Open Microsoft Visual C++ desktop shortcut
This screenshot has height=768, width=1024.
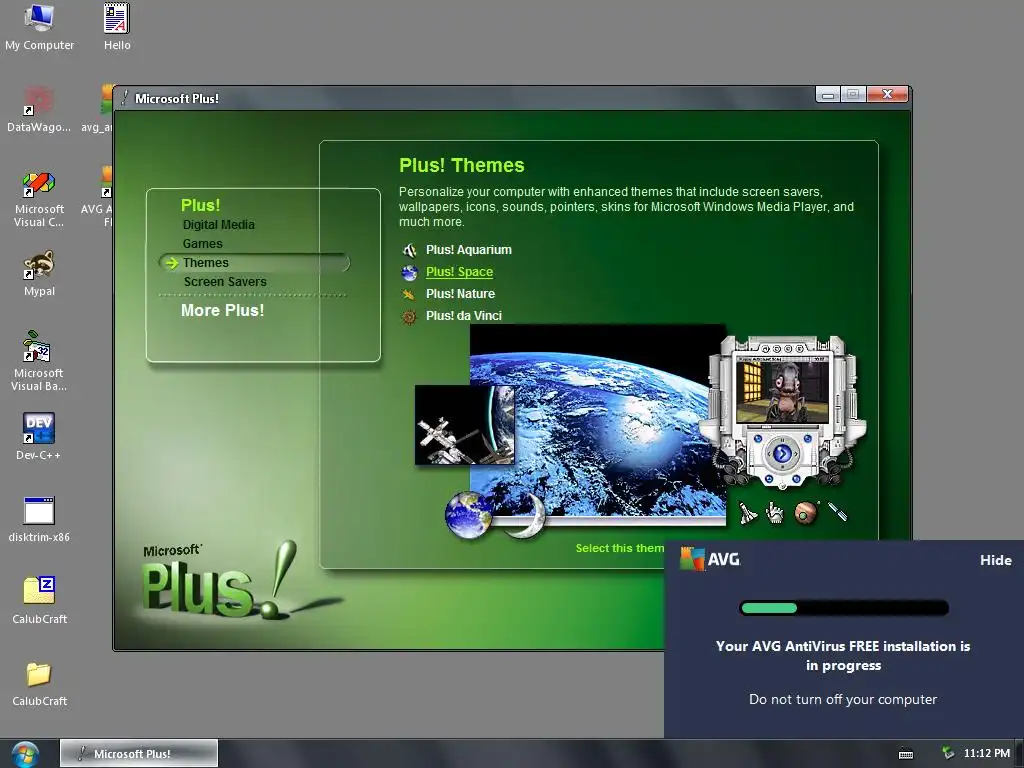pyautogui.click(x=39, y=199)
